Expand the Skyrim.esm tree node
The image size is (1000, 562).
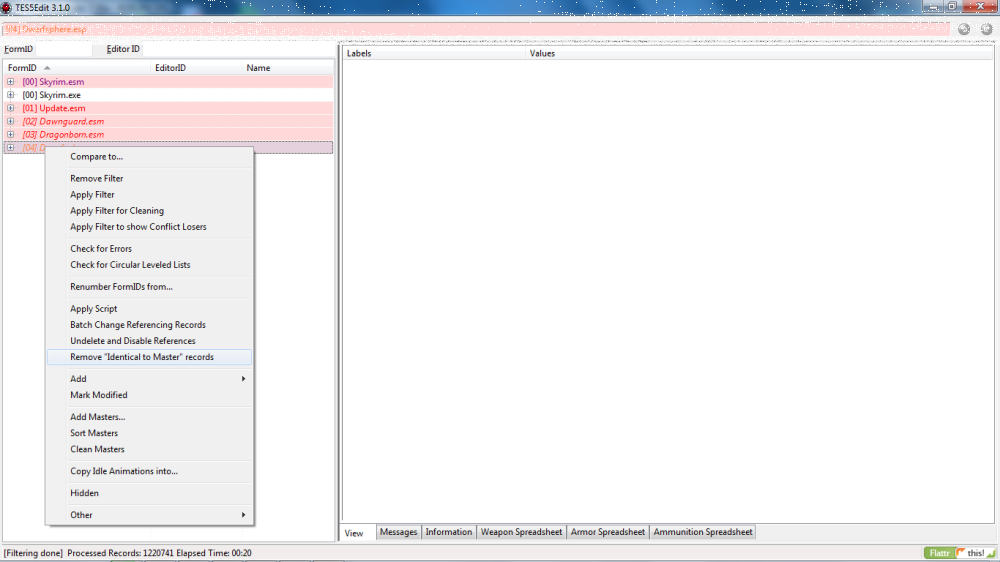click(11, 82)
